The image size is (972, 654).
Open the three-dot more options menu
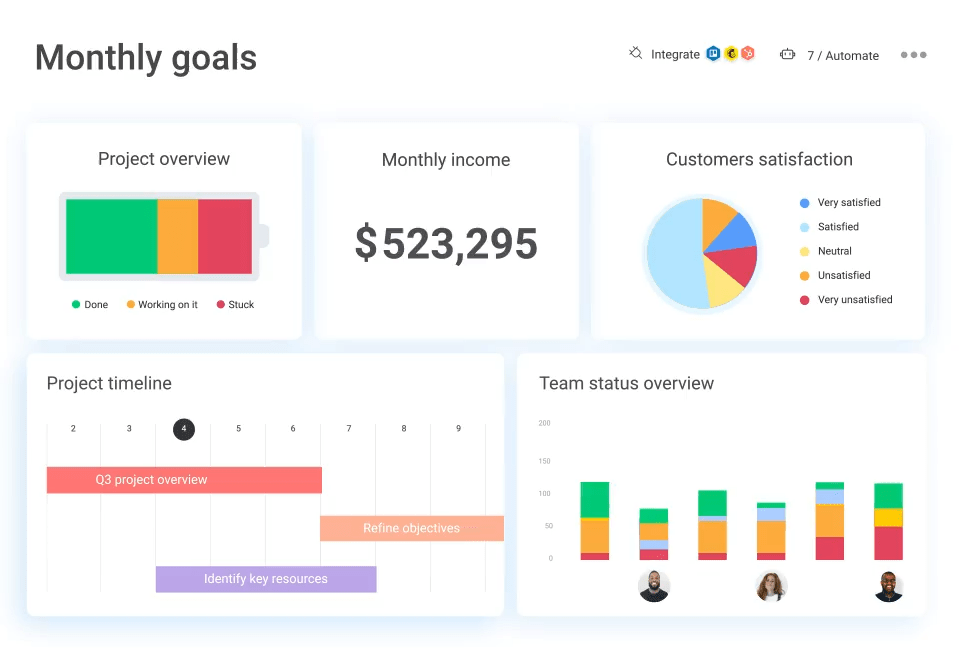(914, 55)
